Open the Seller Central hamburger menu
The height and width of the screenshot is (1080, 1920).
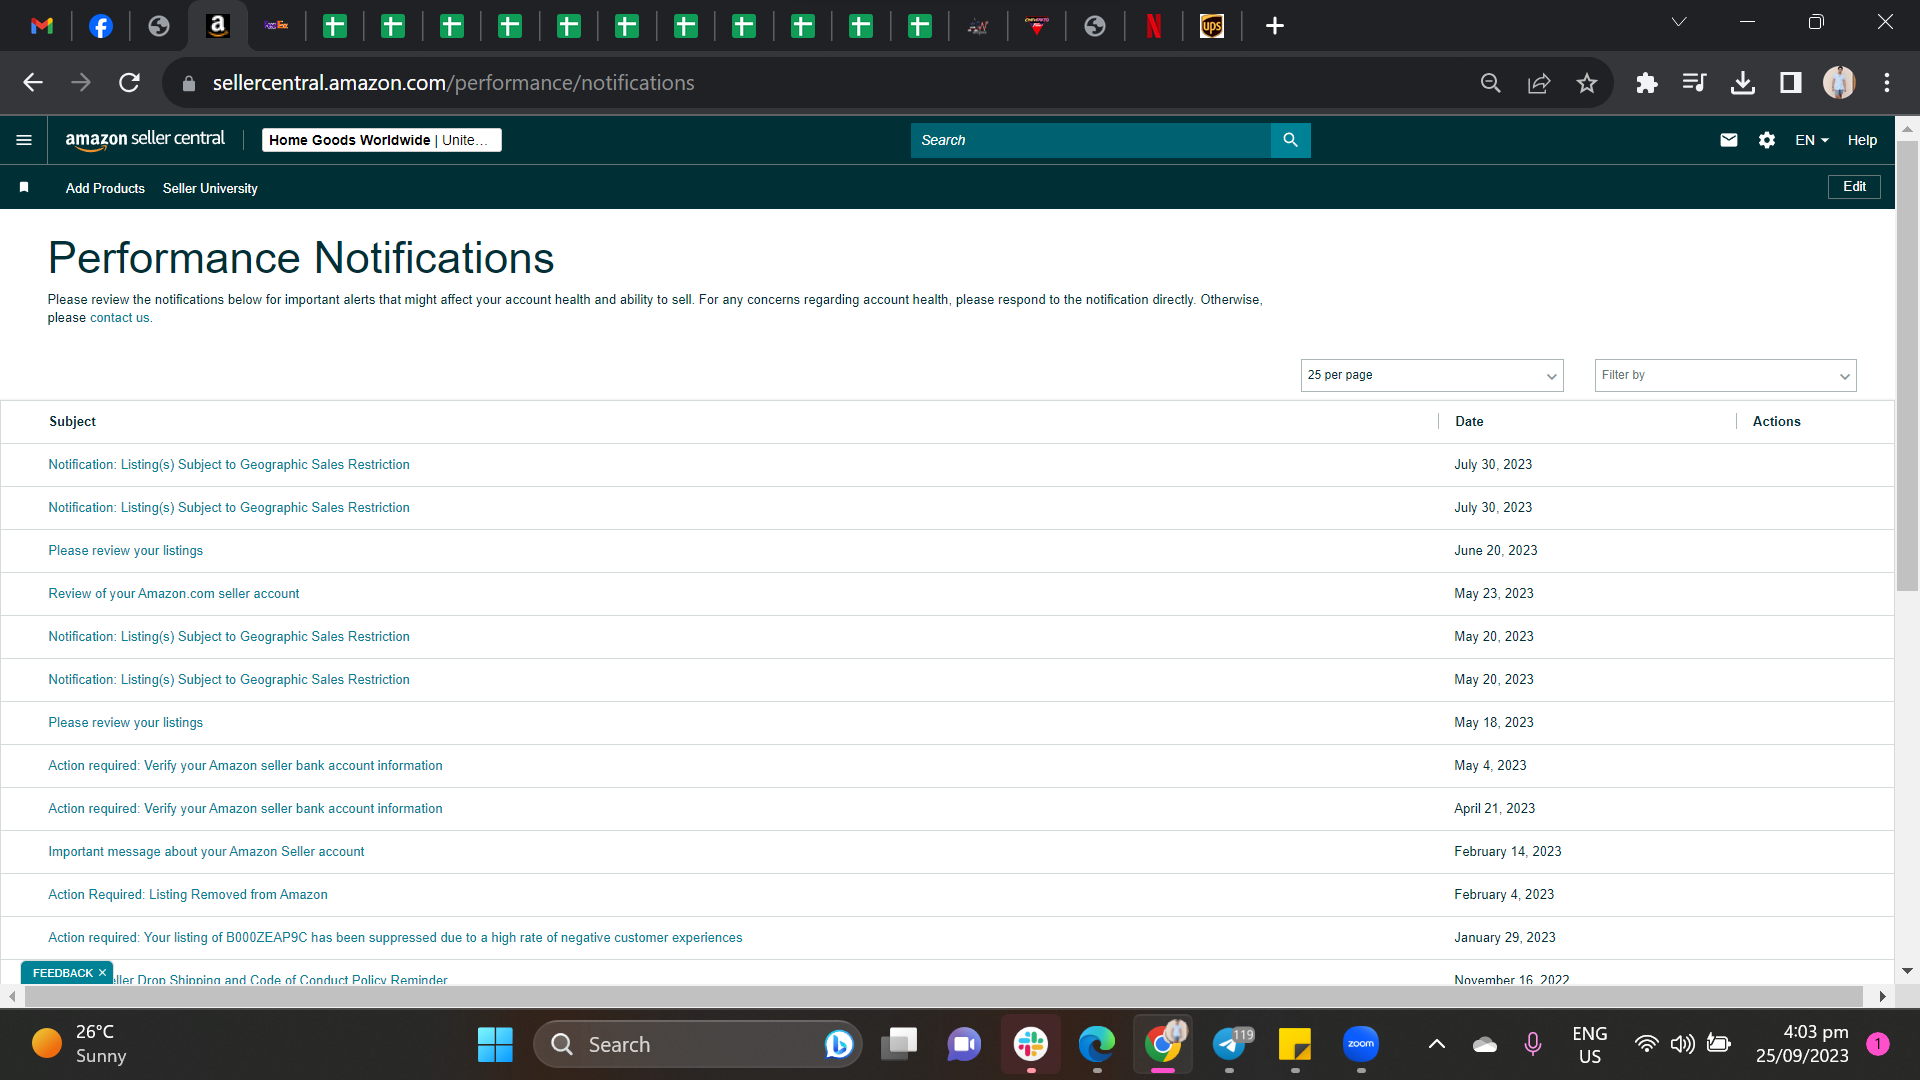click(x=24, y=140)
